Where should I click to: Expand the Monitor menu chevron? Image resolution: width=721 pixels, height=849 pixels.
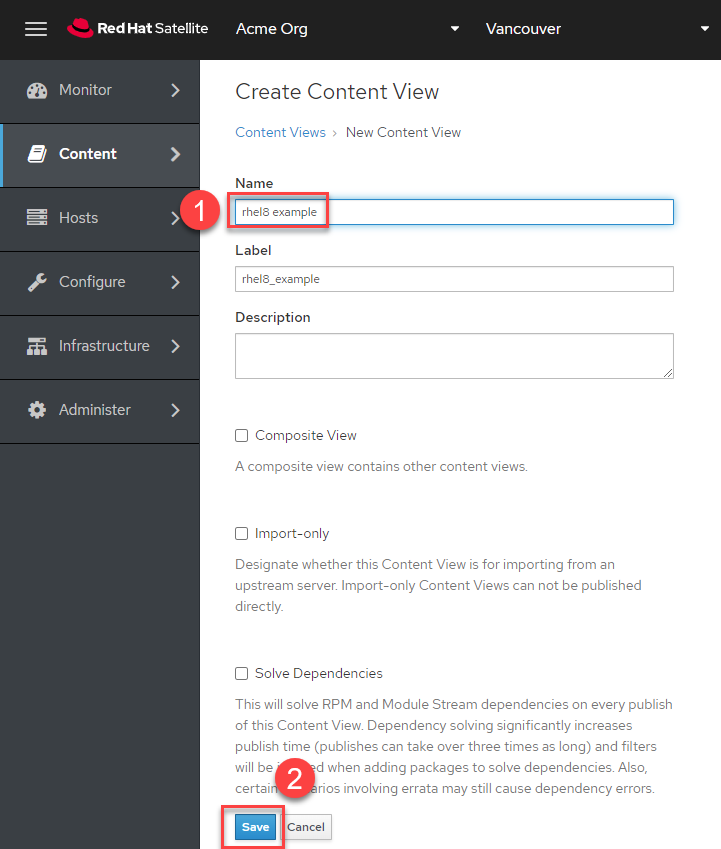(176, 91)
